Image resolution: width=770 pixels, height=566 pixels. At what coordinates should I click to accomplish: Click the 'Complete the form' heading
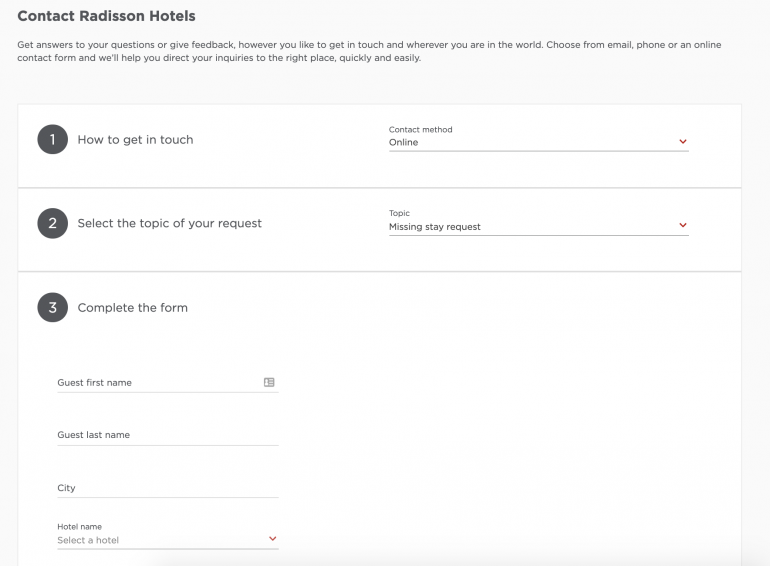(x=132, y=308)
